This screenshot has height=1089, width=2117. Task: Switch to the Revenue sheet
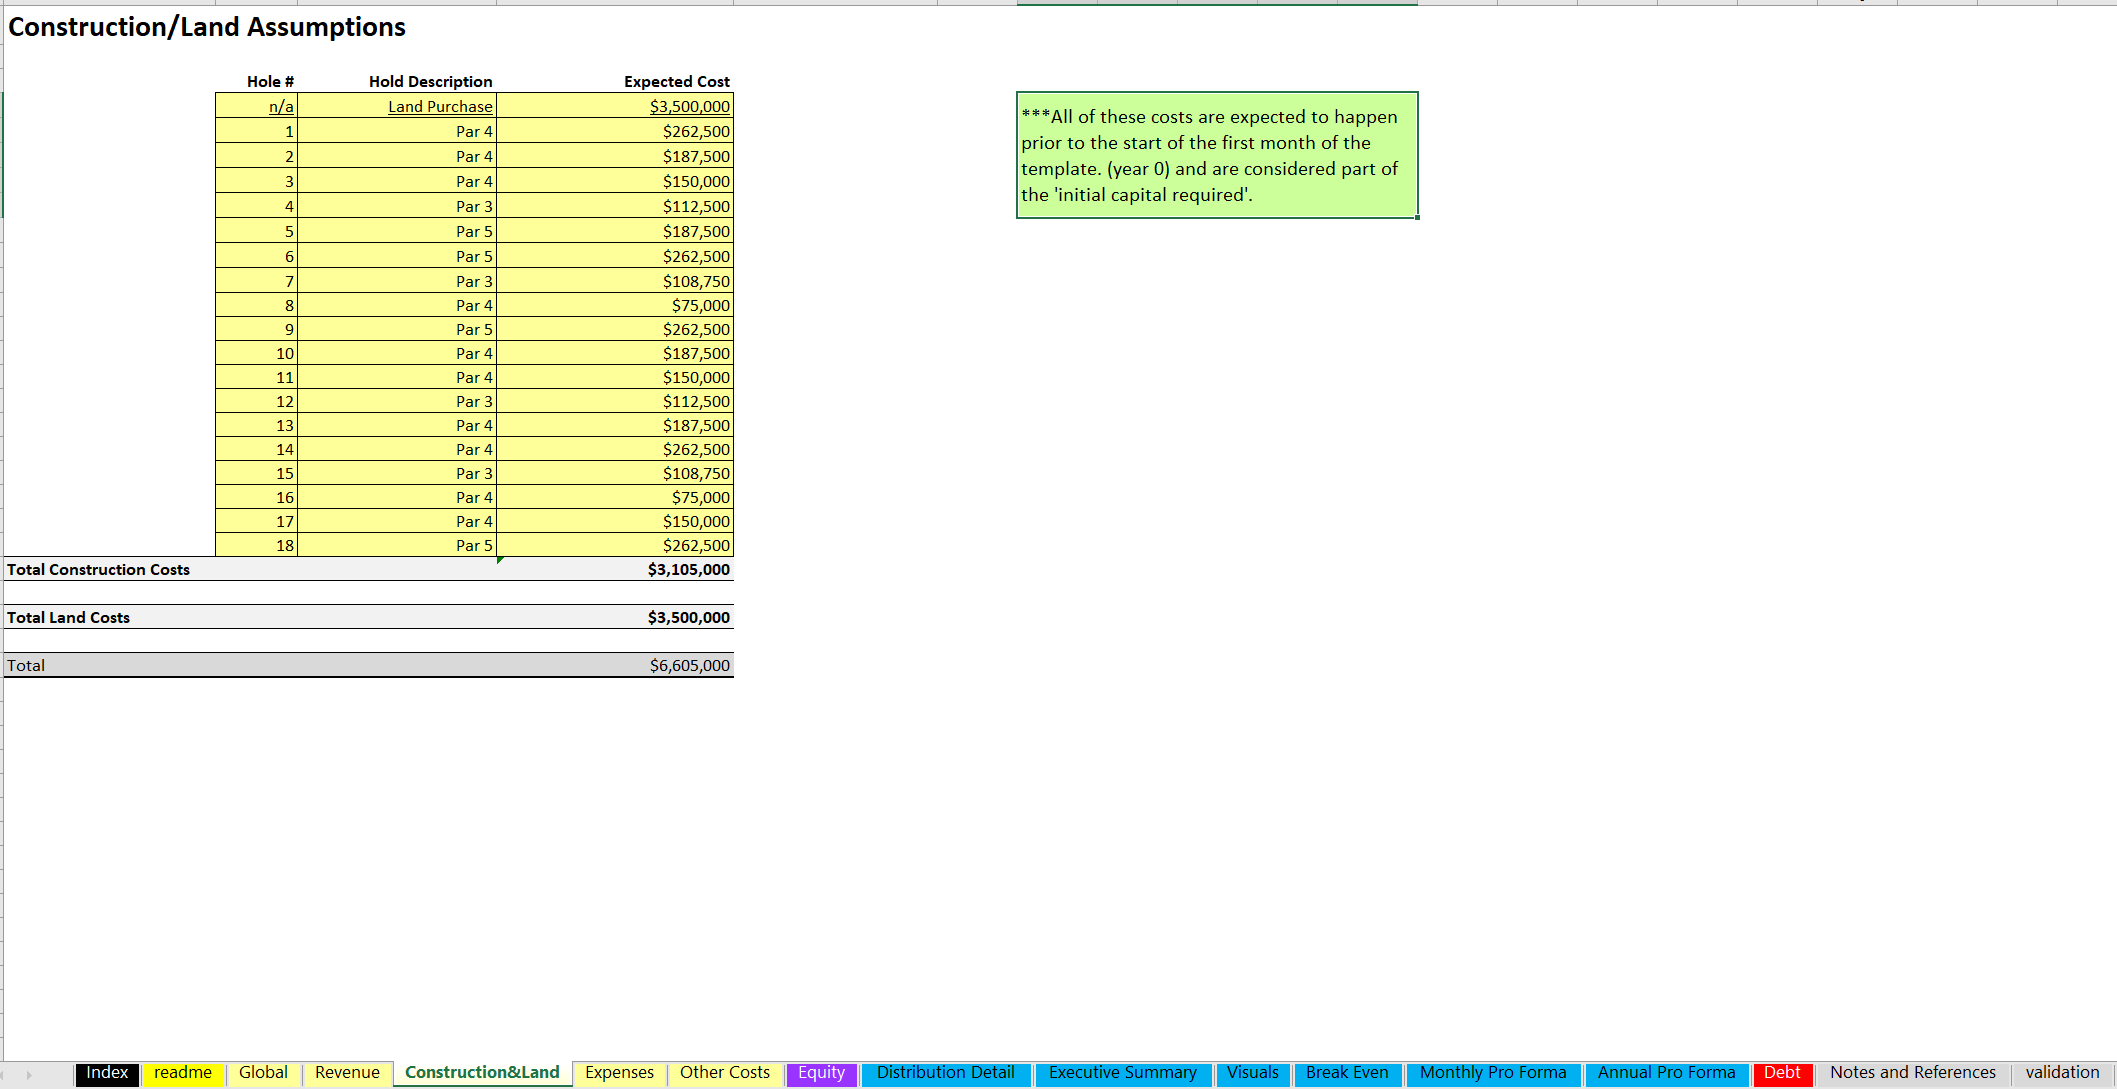[x=346, y=1072]
